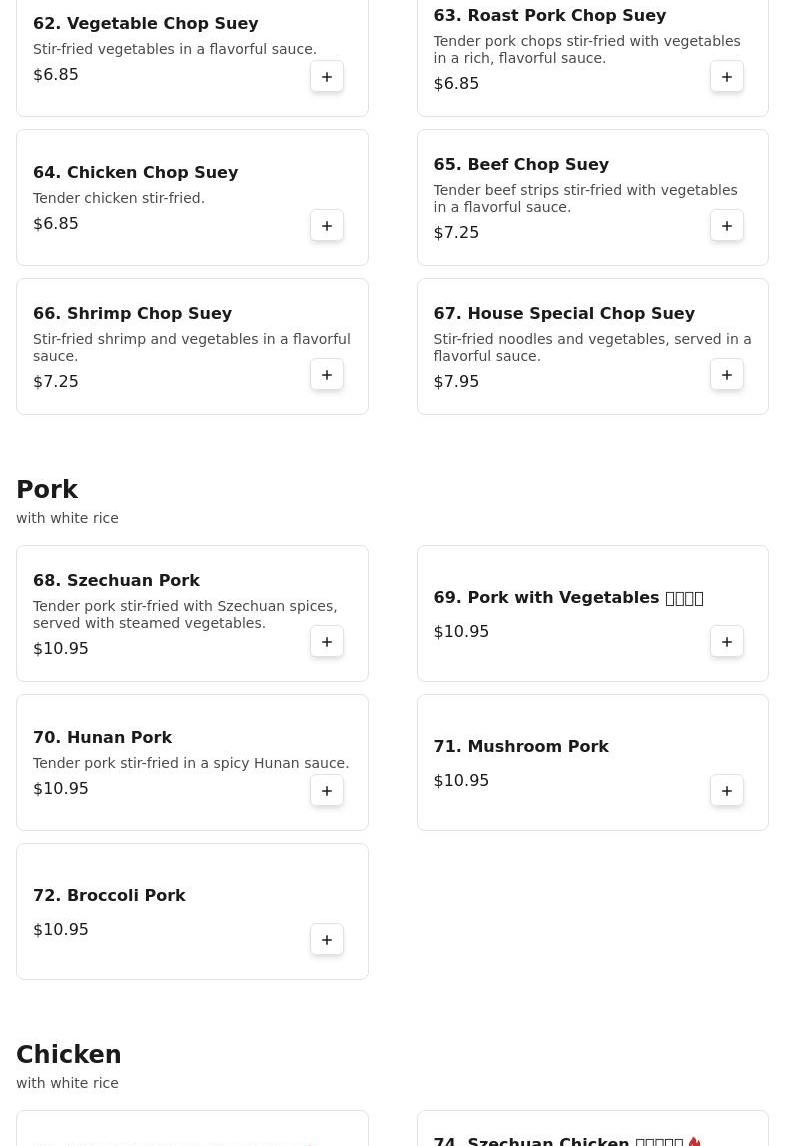
Task: Select the Chicken section heading
Action: (69, 1054)
